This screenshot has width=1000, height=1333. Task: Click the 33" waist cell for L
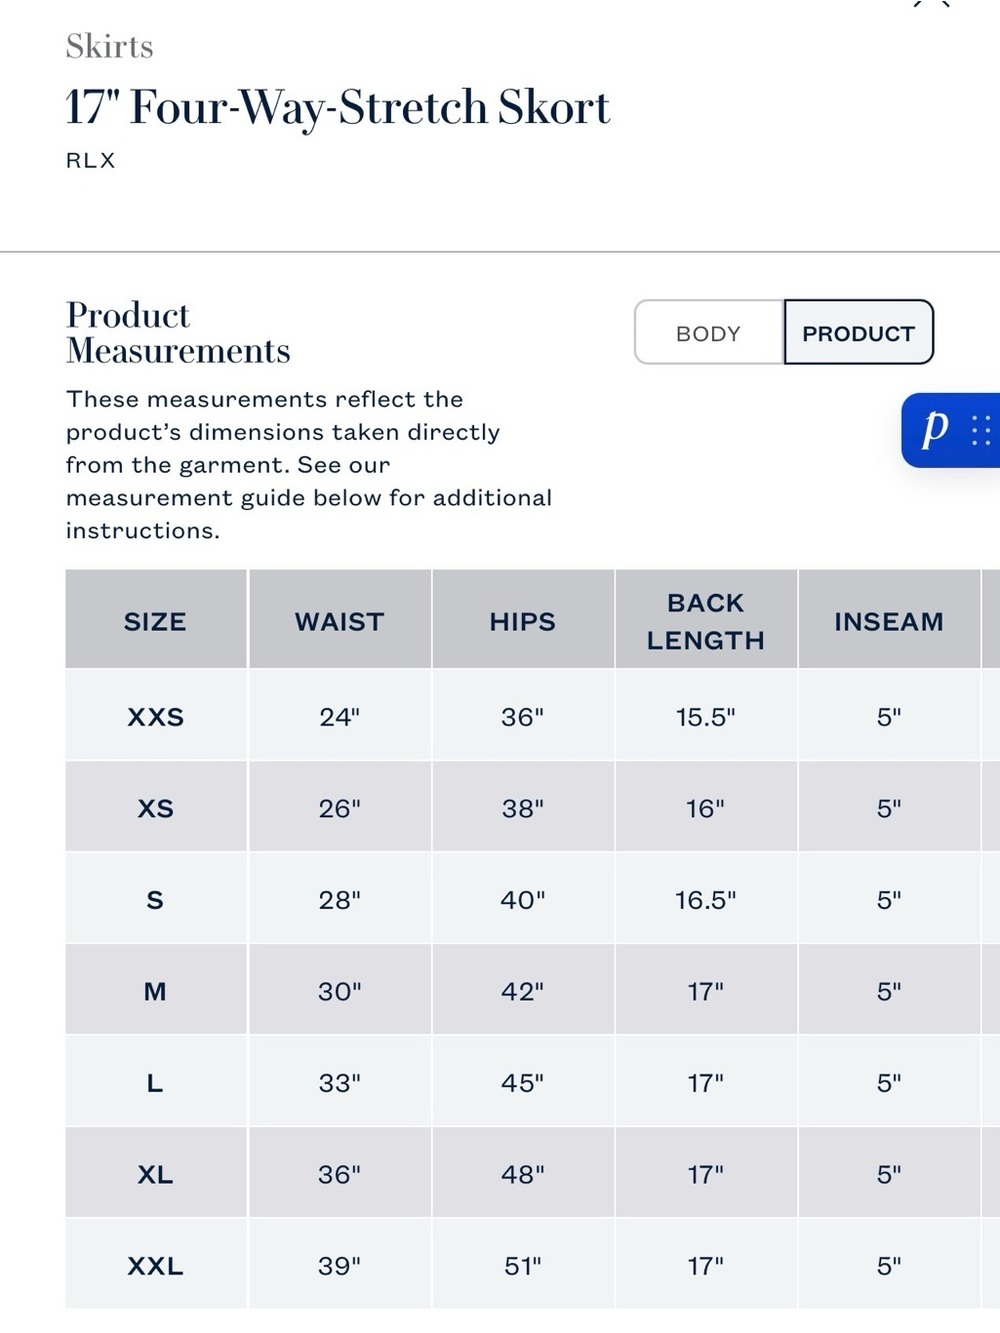tap(339, 1083)
